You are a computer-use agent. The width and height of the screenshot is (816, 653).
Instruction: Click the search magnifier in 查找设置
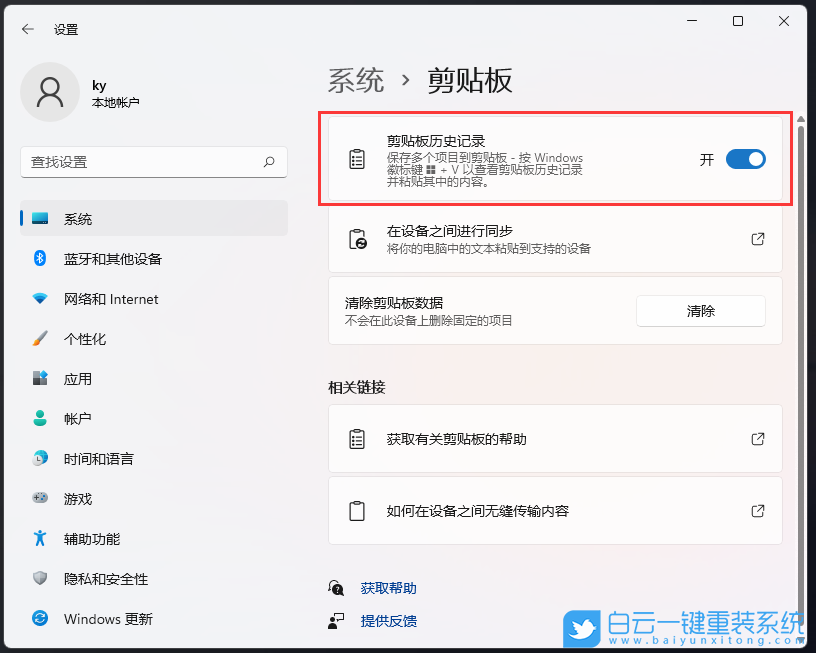pos(269,162)
